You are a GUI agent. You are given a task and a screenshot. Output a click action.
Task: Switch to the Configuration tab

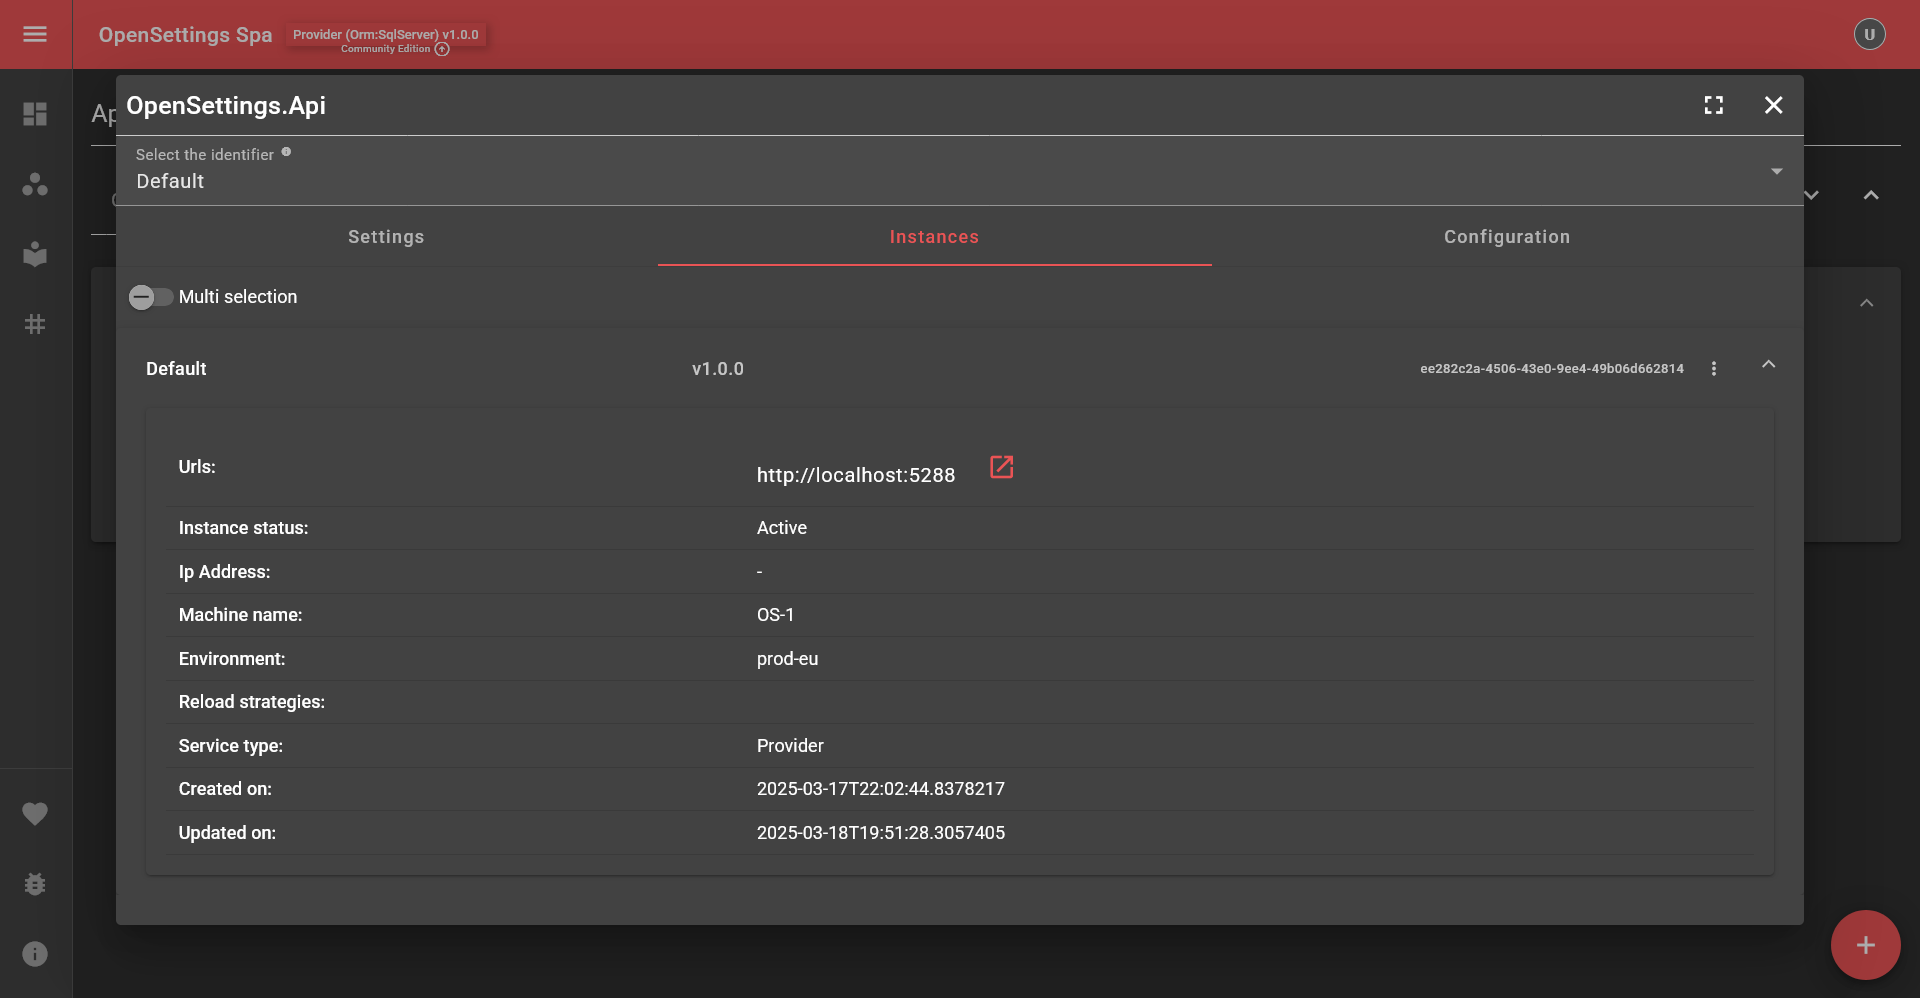pos(1507,237)
